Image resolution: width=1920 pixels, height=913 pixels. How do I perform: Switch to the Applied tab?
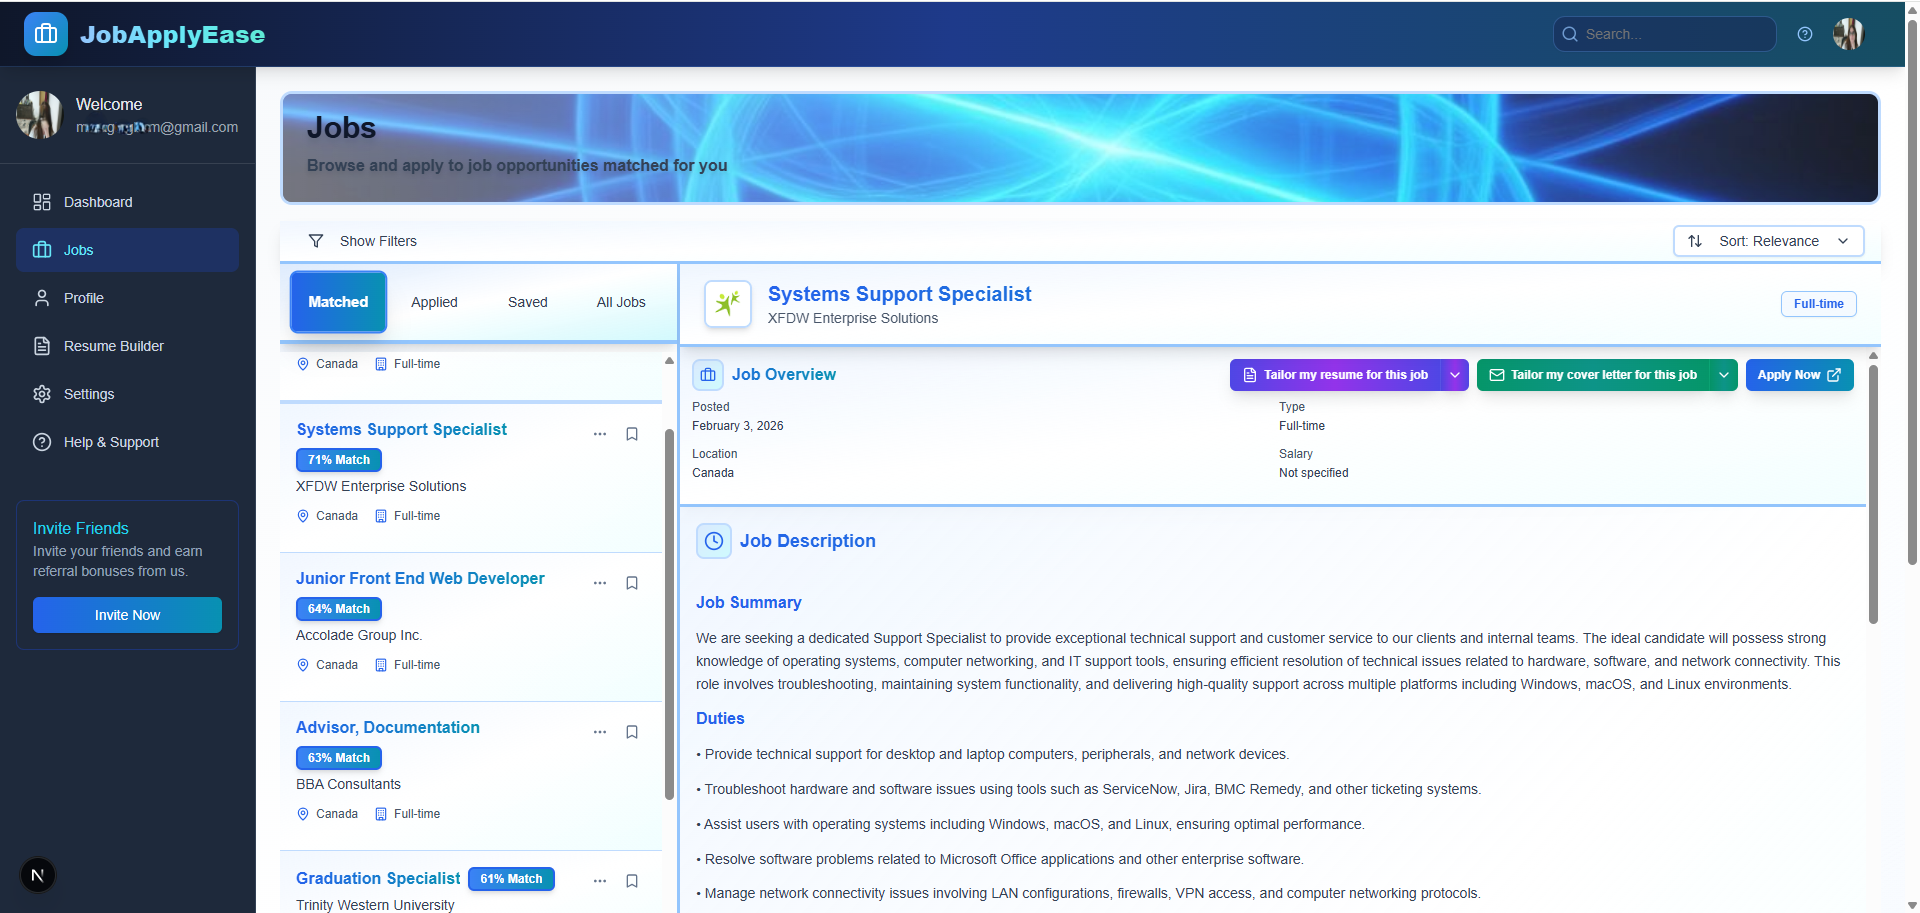pyautogui.click(x=434, y=302)
